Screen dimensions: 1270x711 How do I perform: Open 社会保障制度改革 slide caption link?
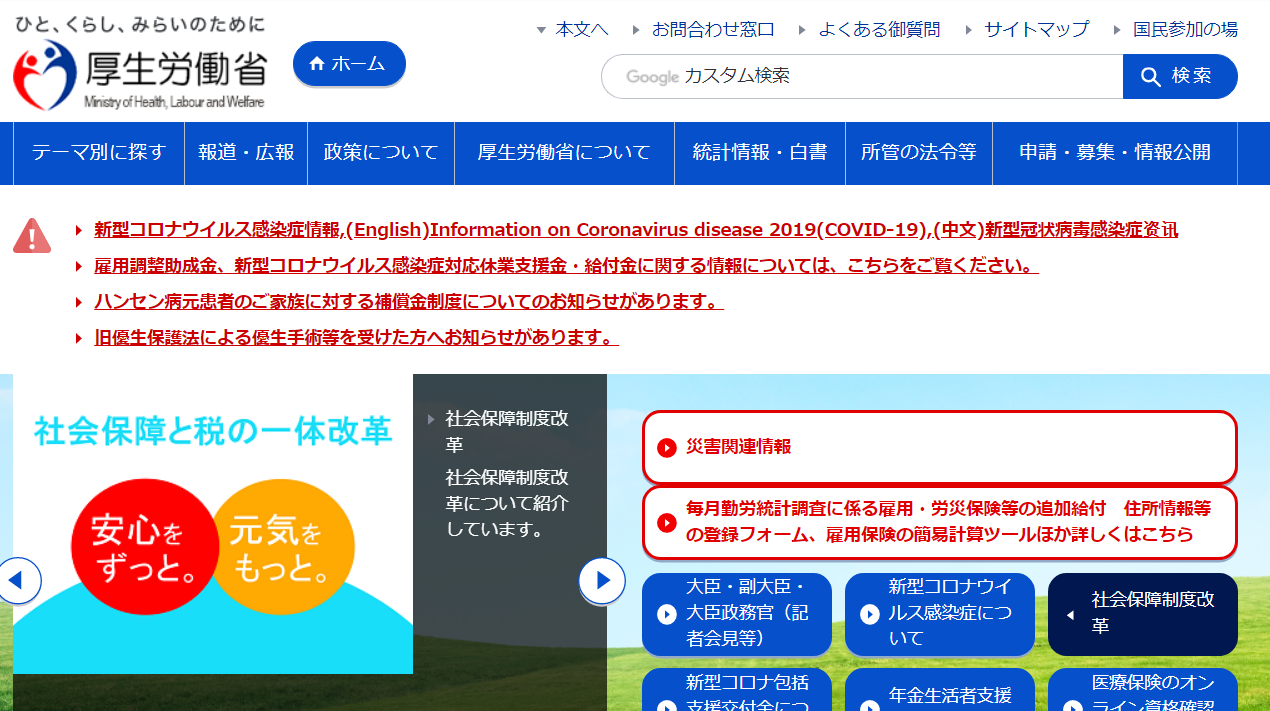(x=507, y=431)
